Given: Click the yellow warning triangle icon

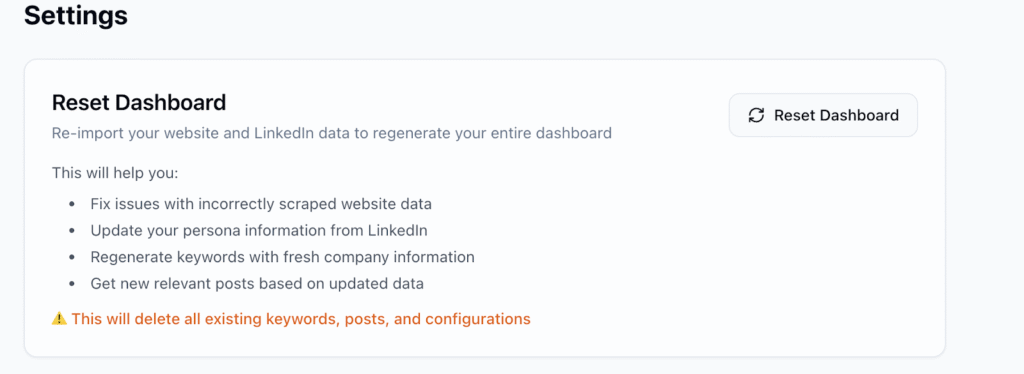Looking at the screenshot, I should point(59,319).
